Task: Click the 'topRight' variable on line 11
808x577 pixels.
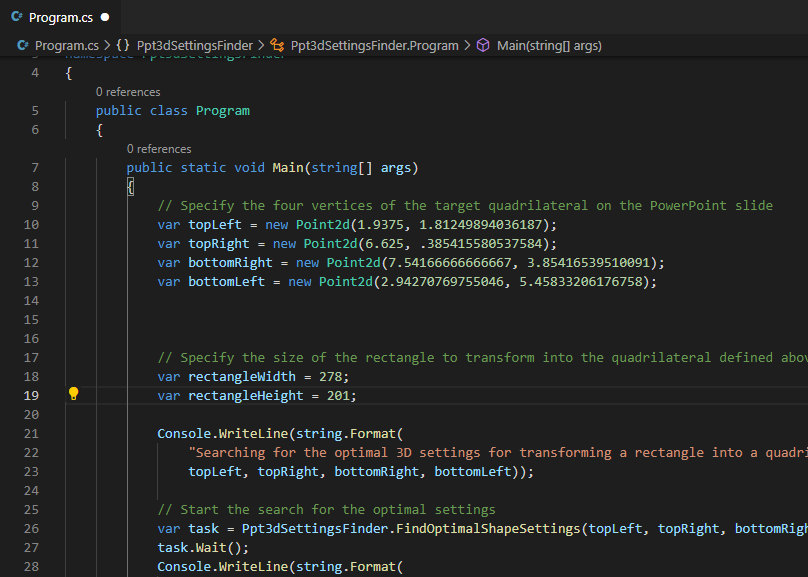Action: 219,244
